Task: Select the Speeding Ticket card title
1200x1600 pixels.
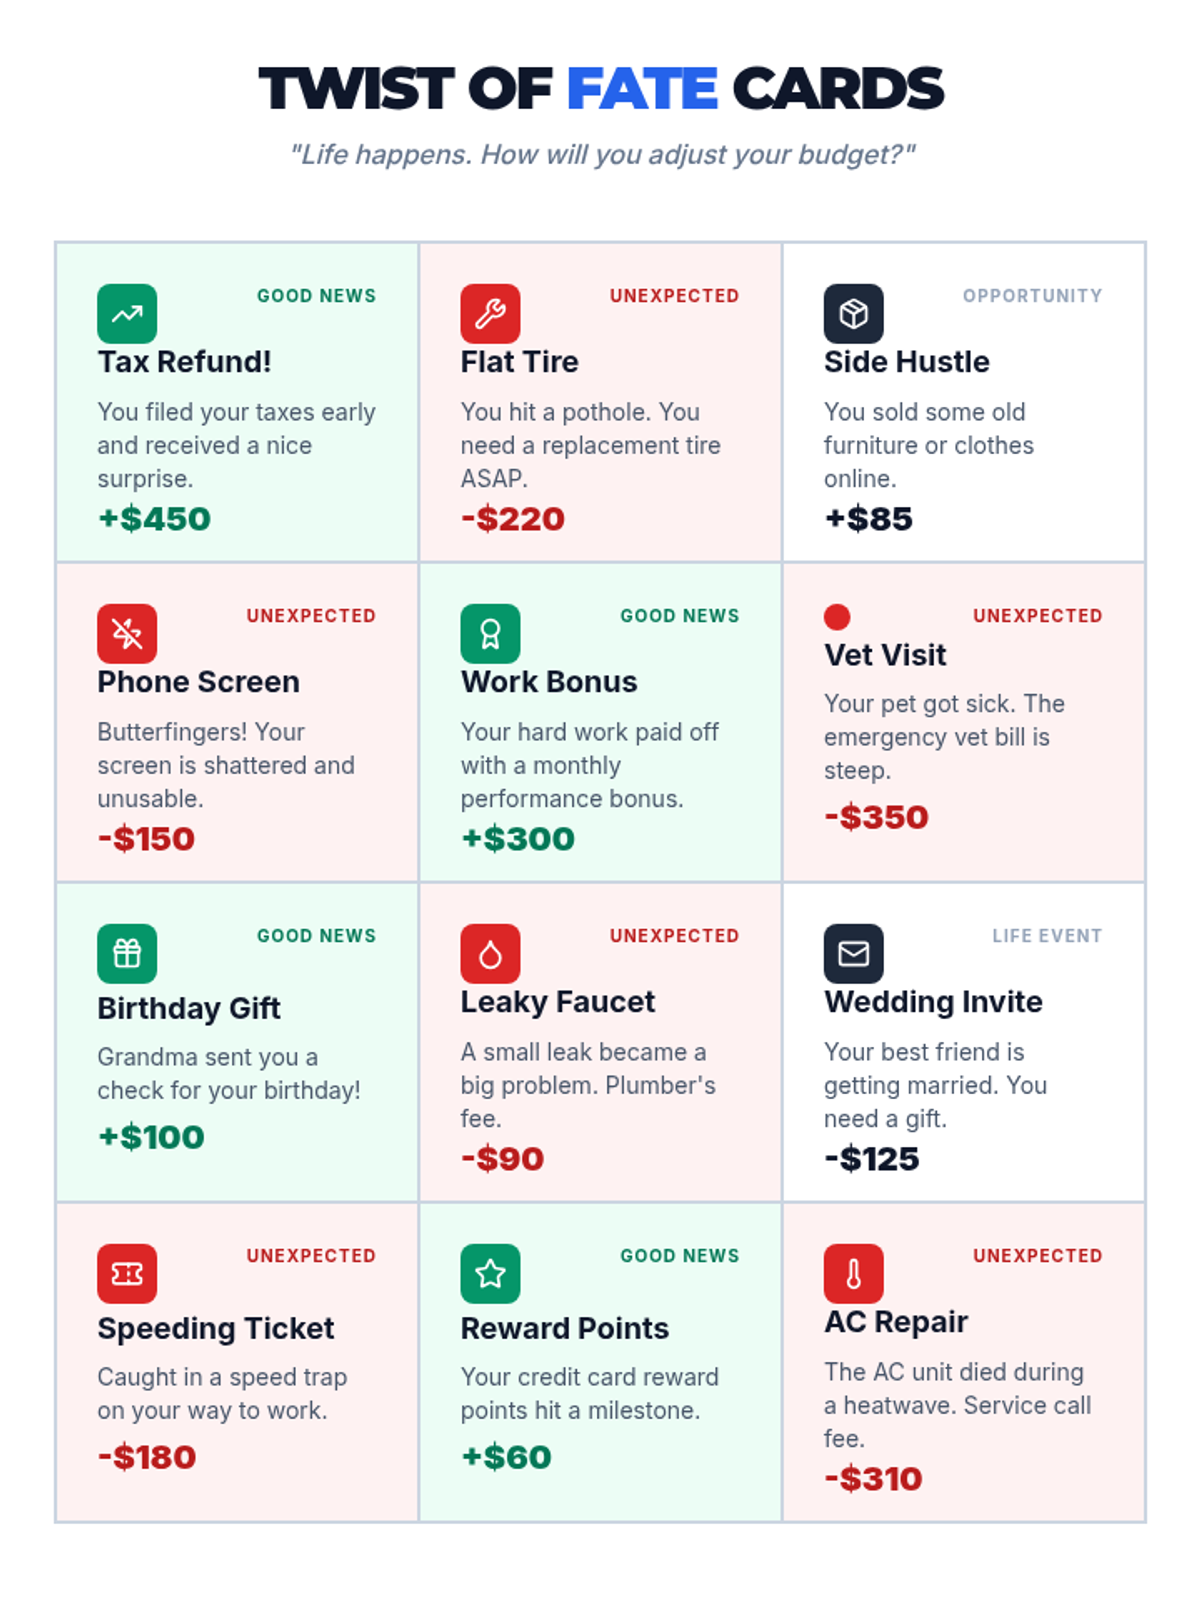Action: click(x=216, y=1328)
